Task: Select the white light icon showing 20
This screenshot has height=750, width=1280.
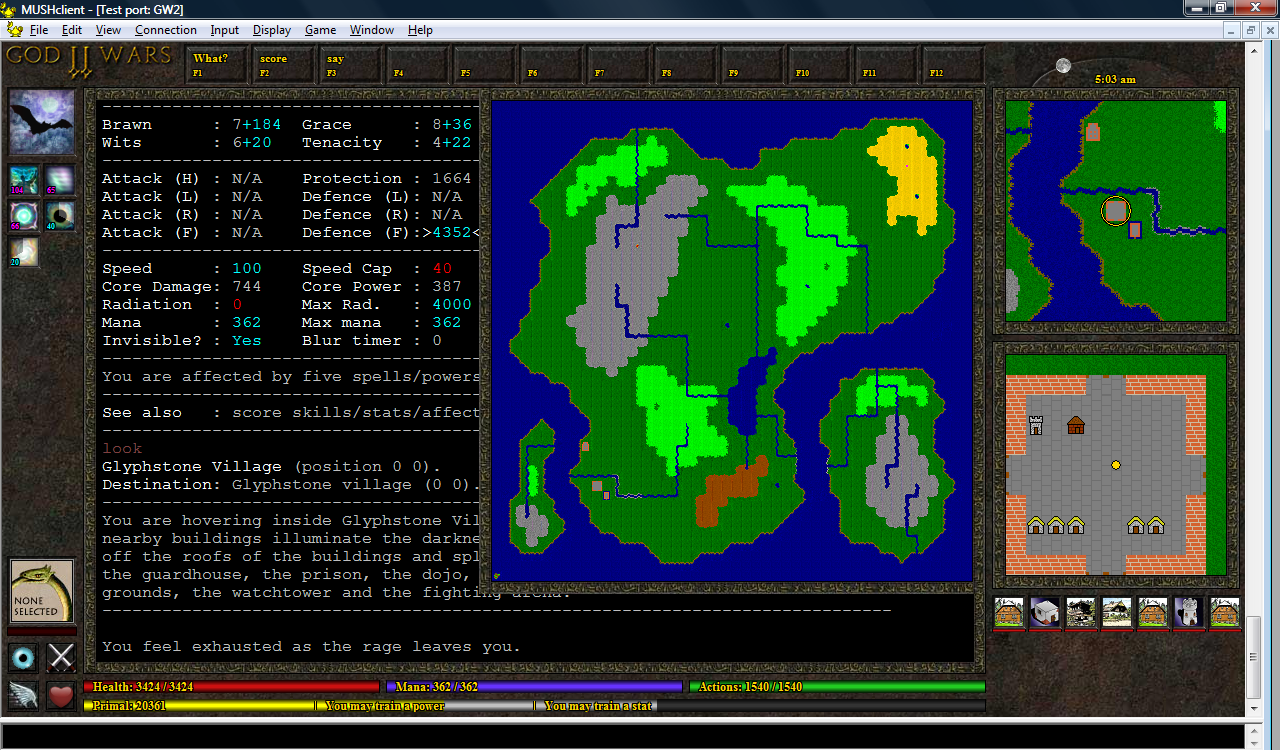Action: (x=24, y=252)
